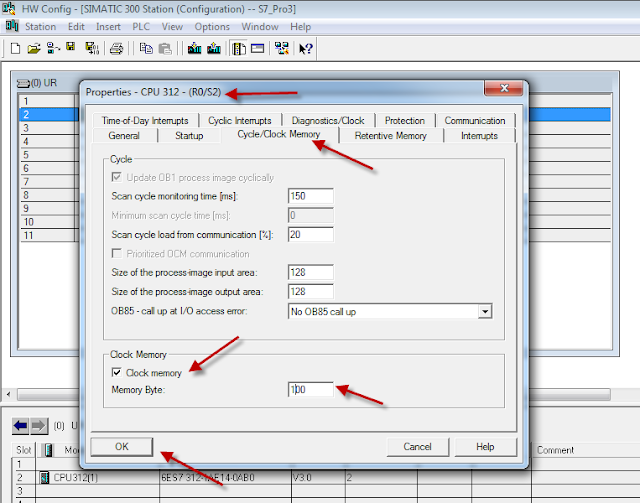Toggle the hardware Catalog icon
The image size is (640, 503).
pyautogui.click(x=238, y=49)
